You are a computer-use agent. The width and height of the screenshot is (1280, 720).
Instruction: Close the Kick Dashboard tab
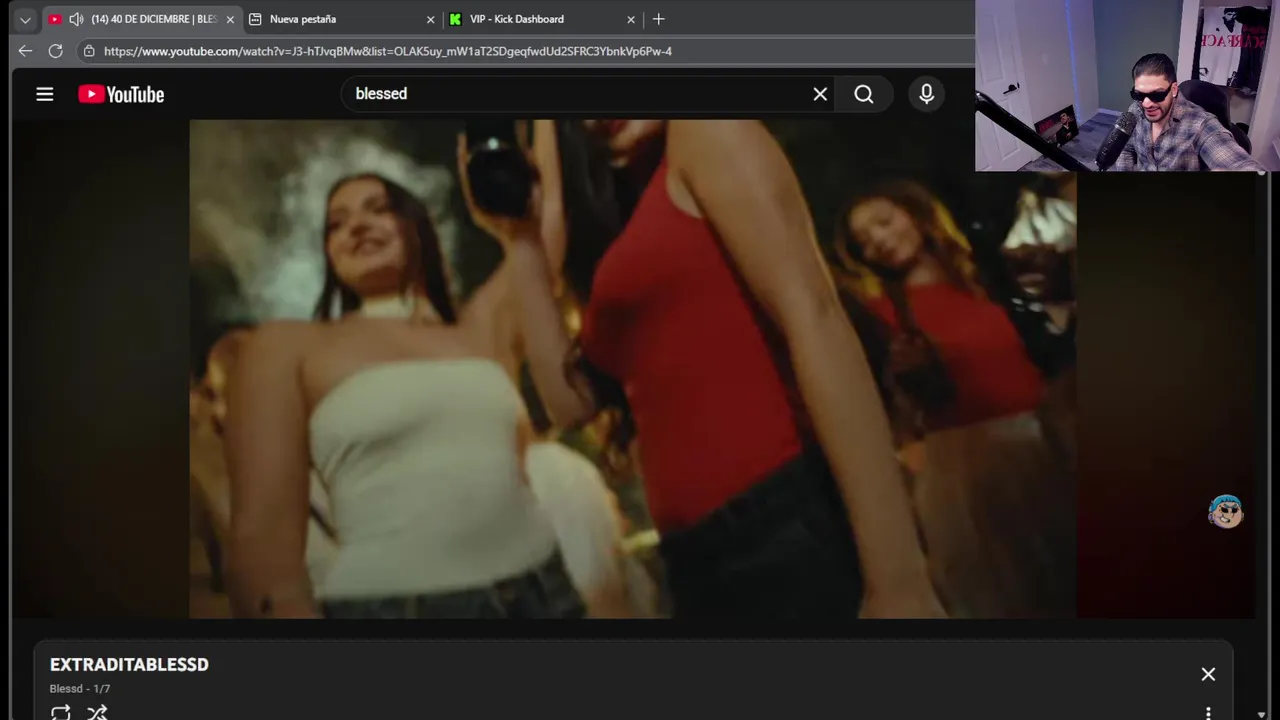tap(631, 19)
